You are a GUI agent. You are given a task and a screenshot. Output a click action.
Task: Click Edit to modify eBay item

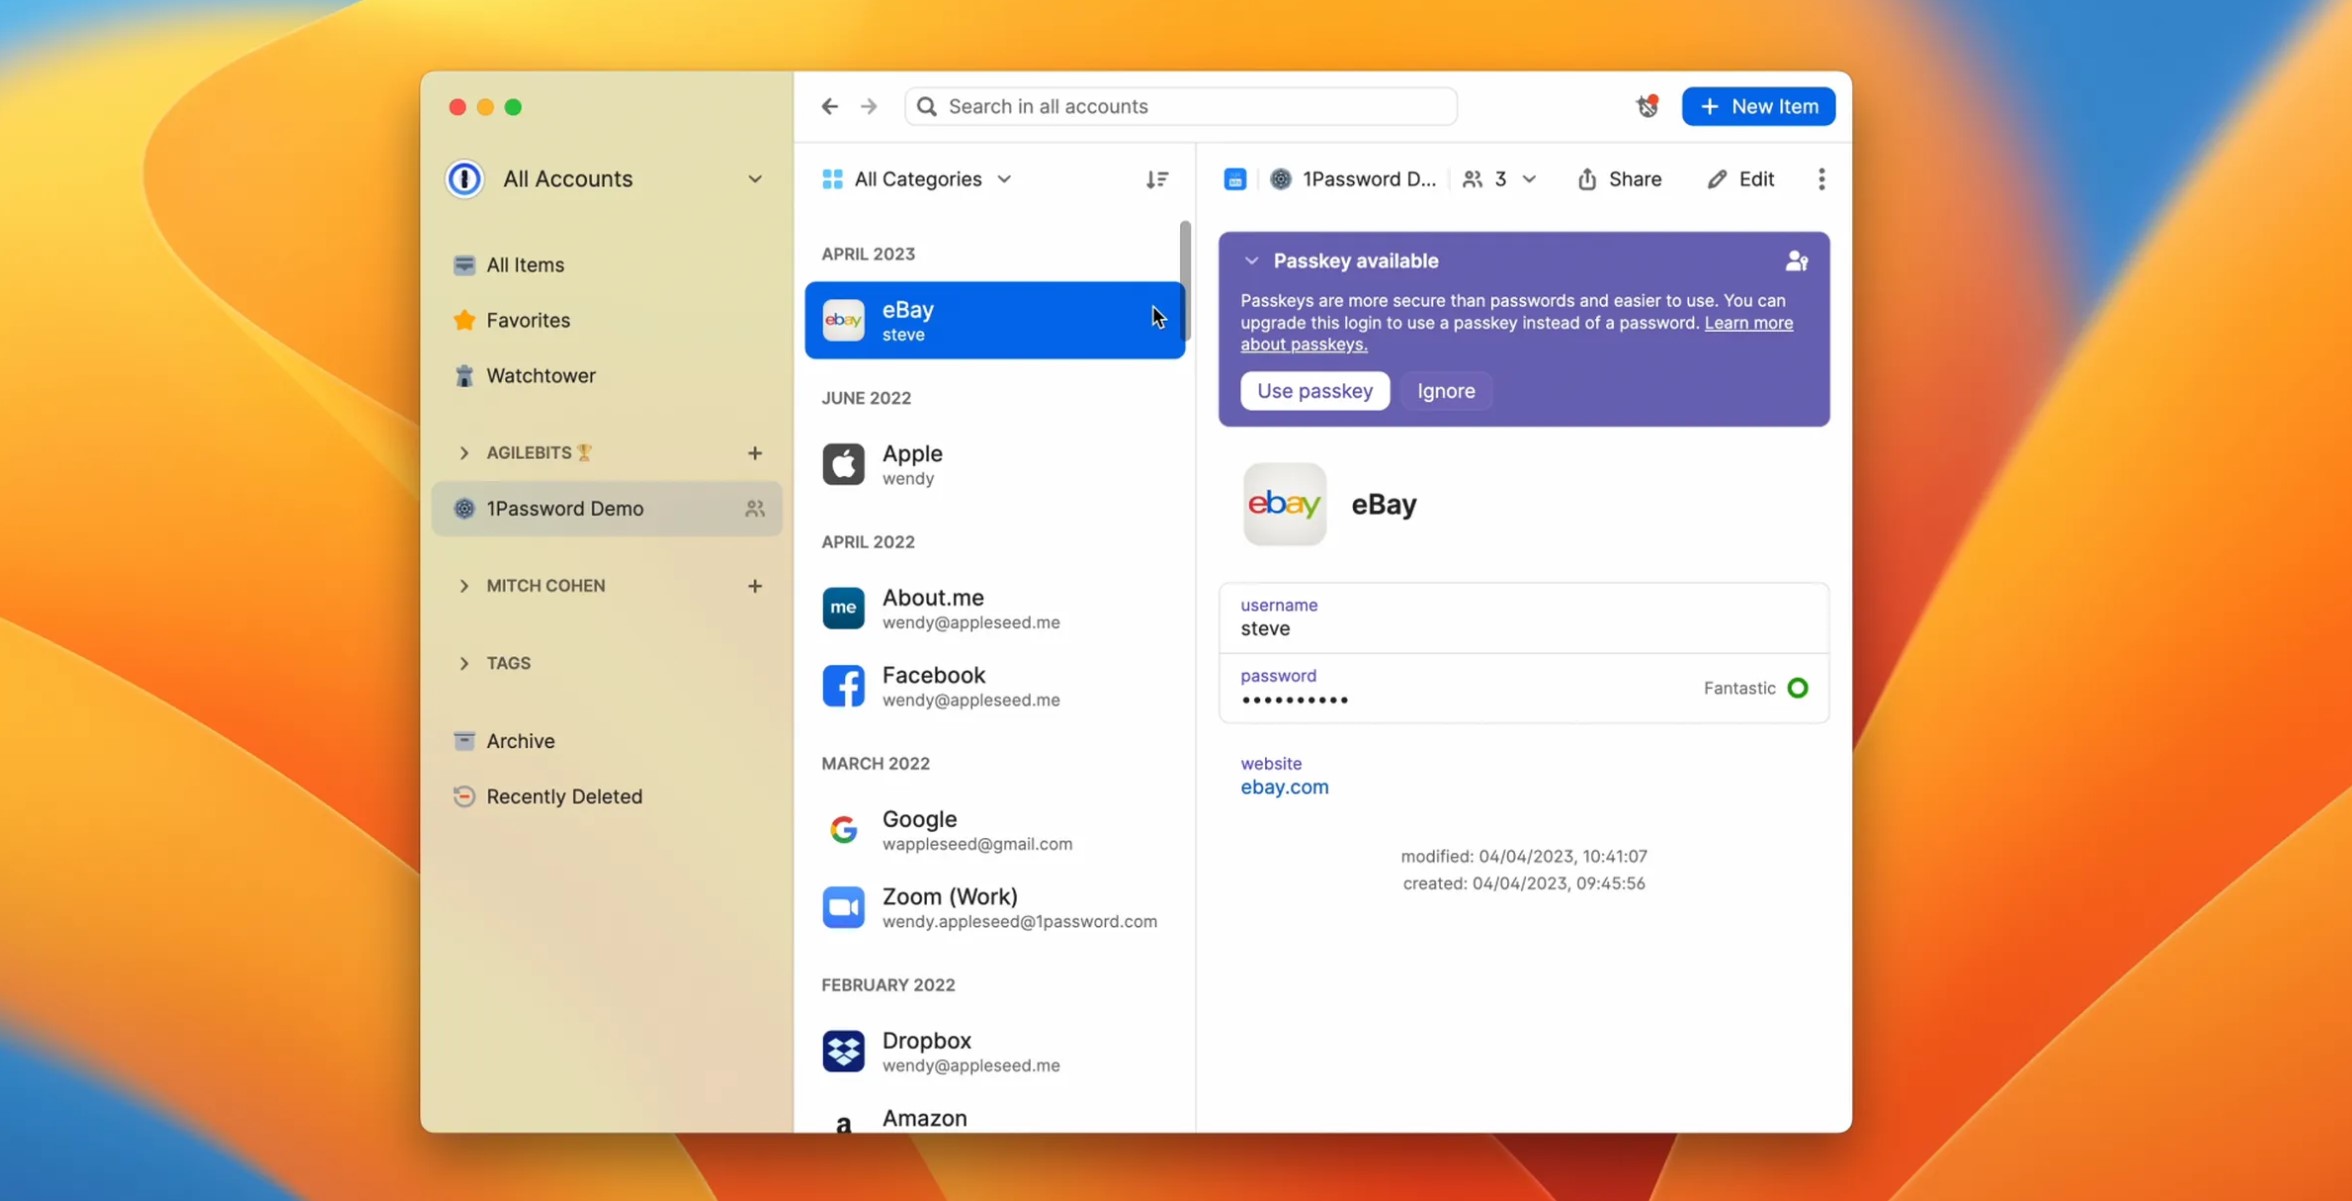coord(1741,179)
